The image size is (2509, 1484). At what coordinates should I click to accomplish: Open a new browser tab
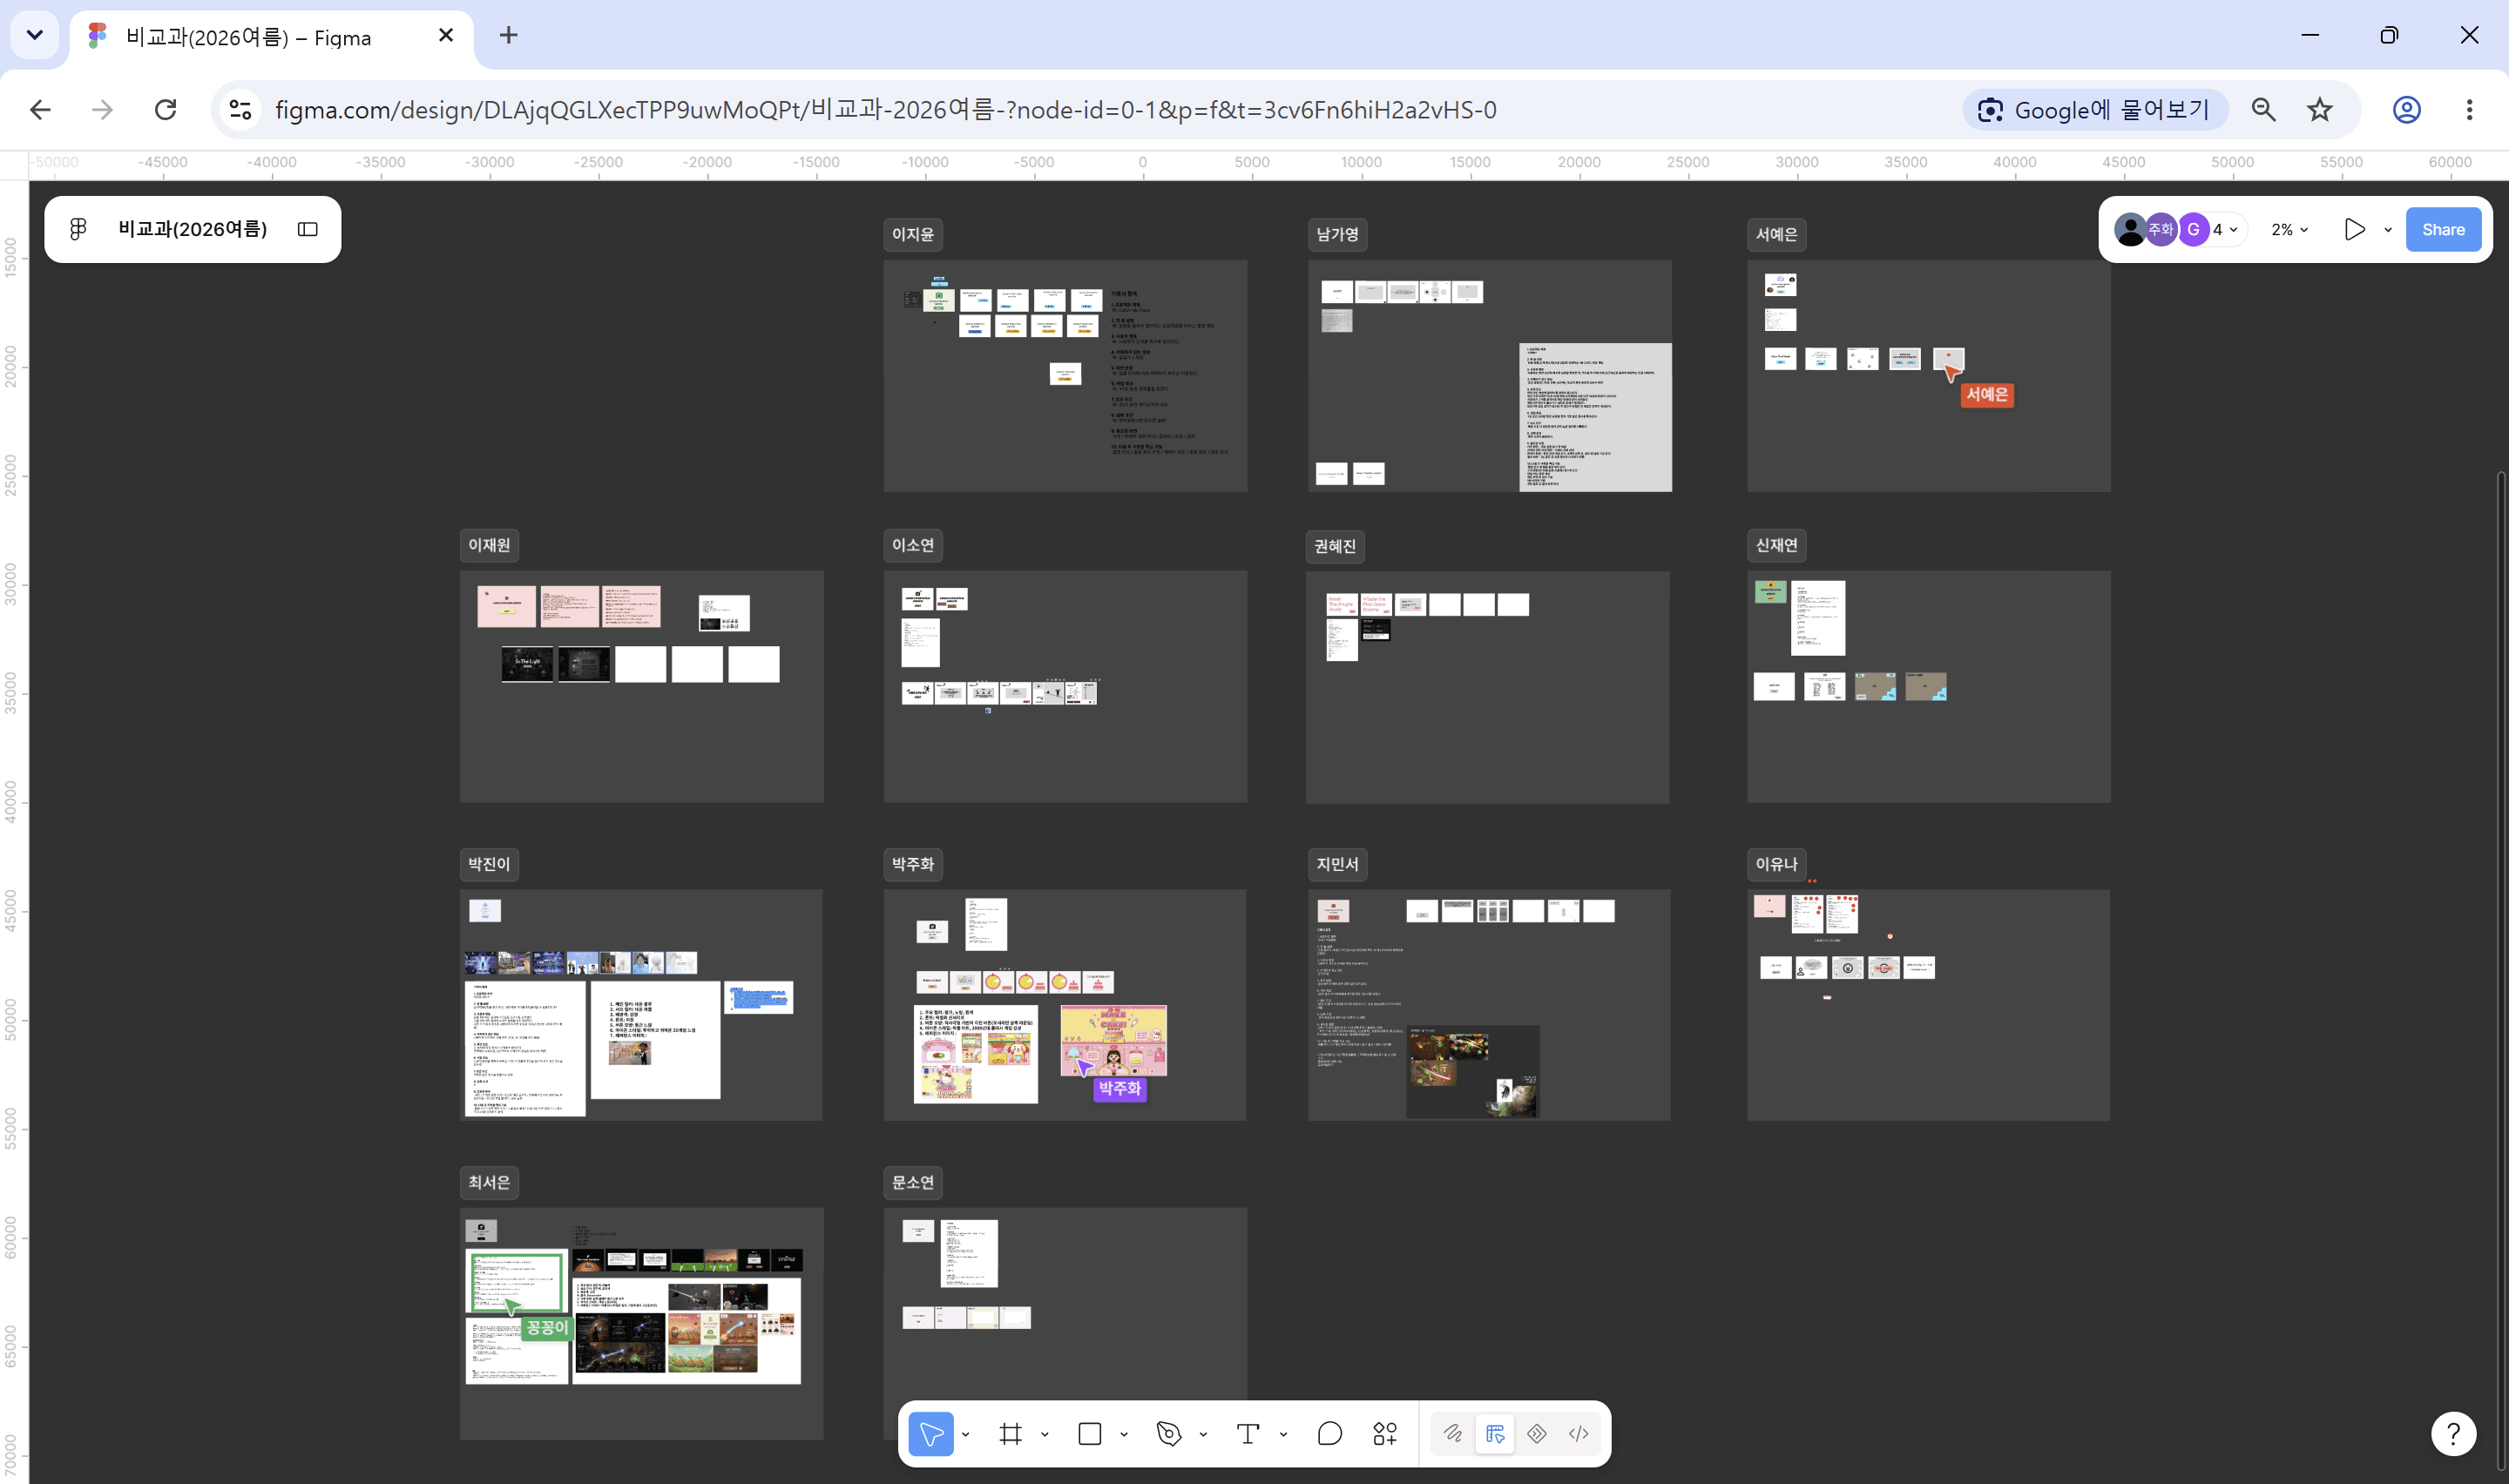click(508, 35)
